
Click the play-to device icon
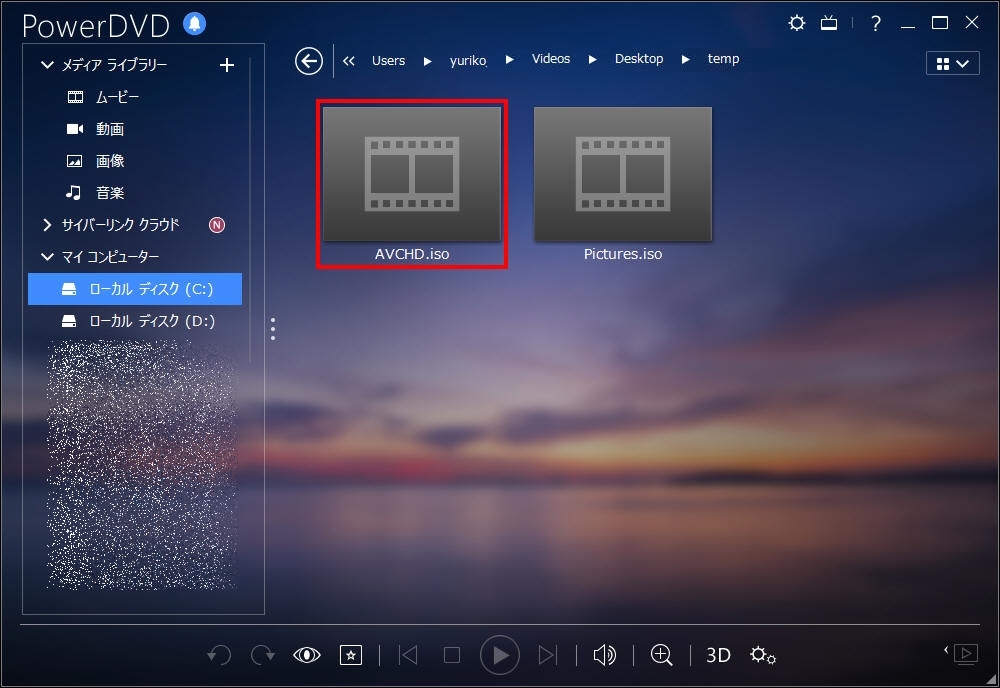[x=966, y=654]
